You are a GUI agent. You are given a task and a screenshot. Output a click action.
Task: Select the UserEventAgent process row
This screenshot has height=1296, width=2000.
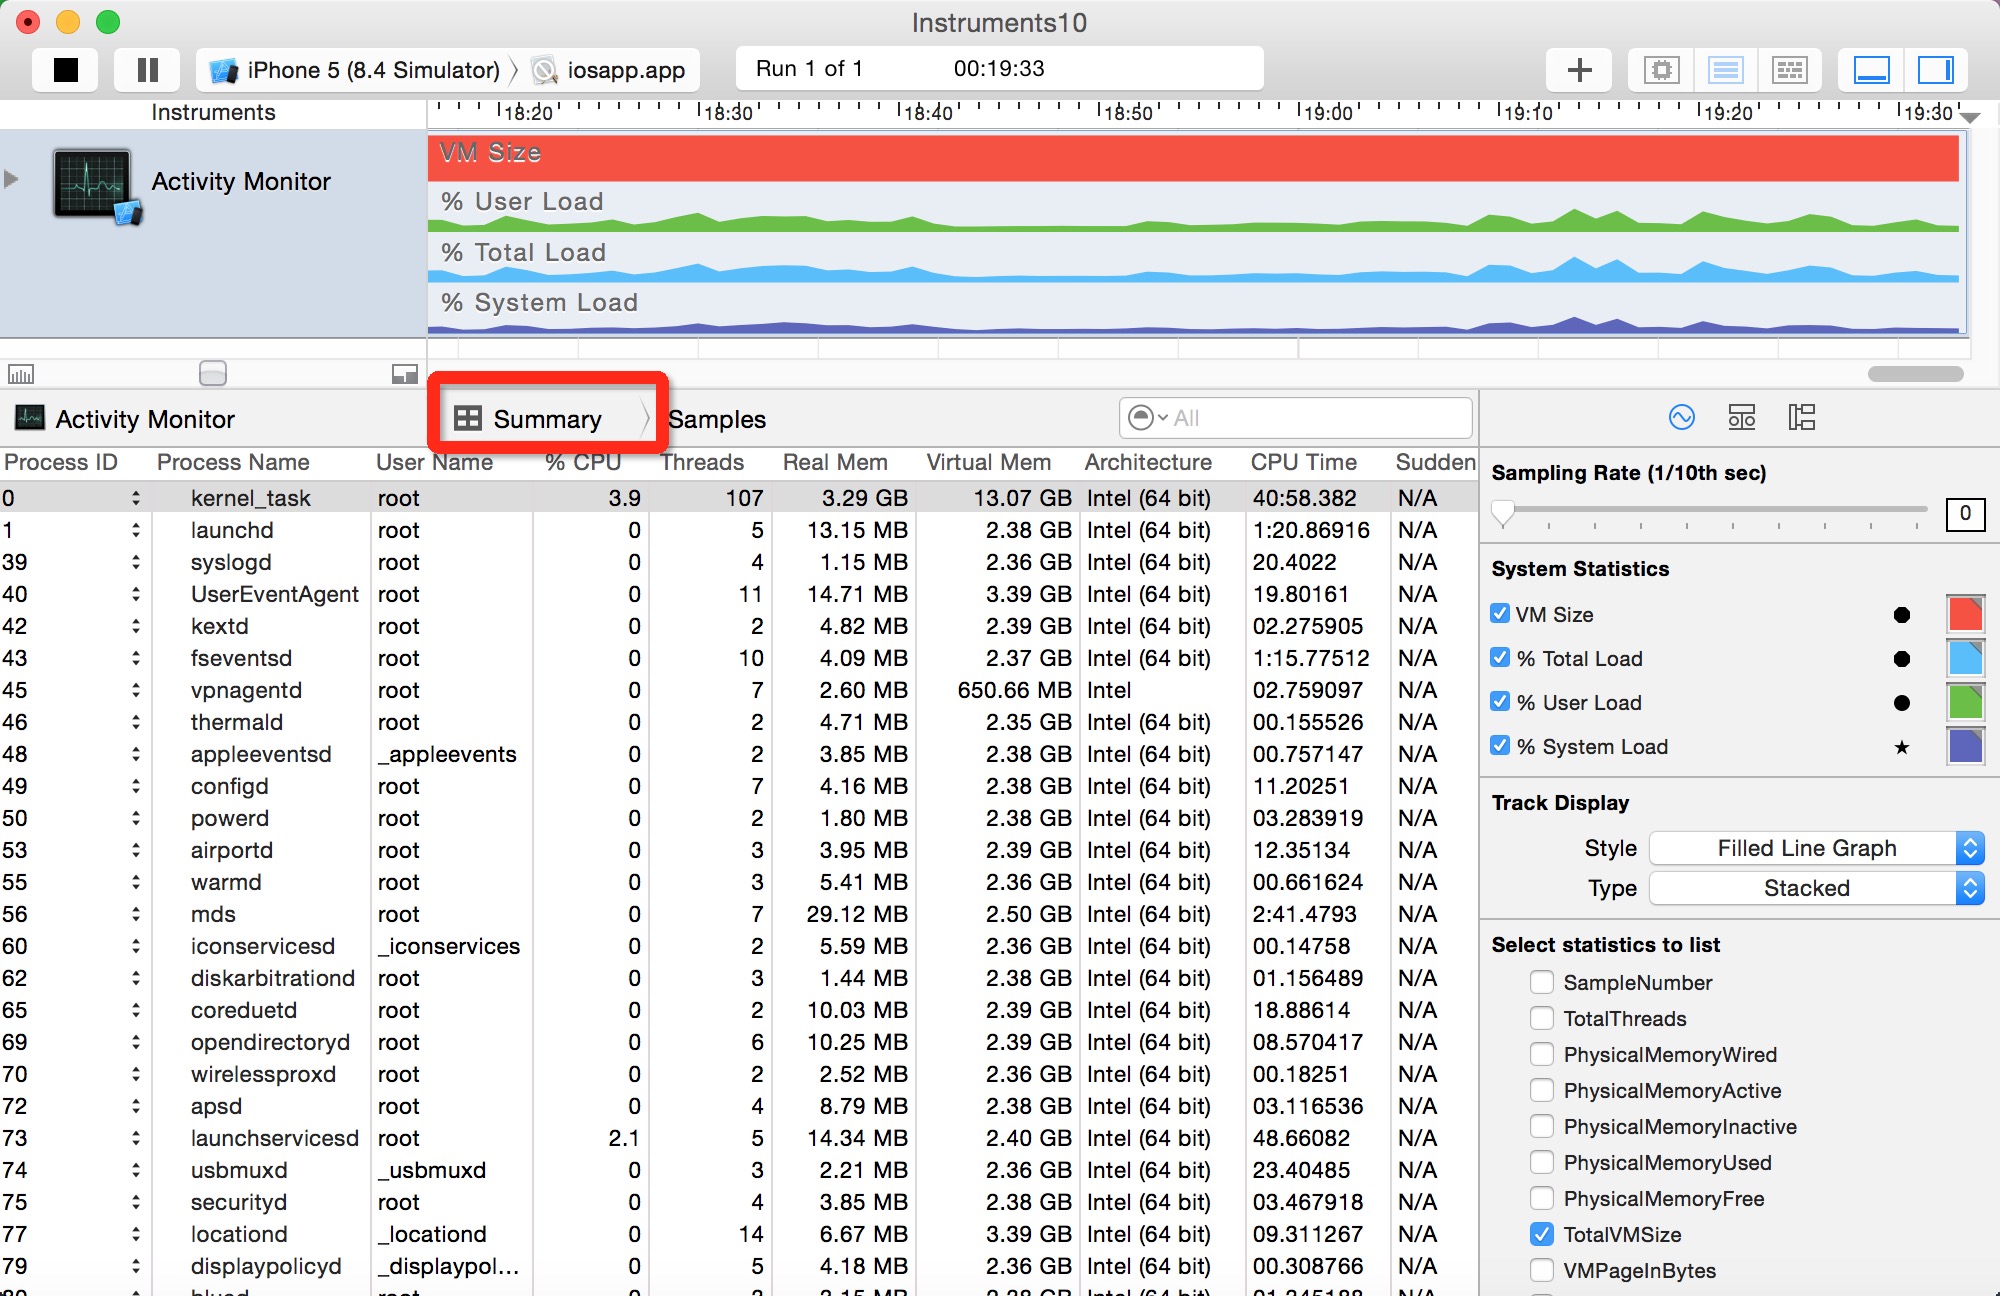click(x=738, y=594)
